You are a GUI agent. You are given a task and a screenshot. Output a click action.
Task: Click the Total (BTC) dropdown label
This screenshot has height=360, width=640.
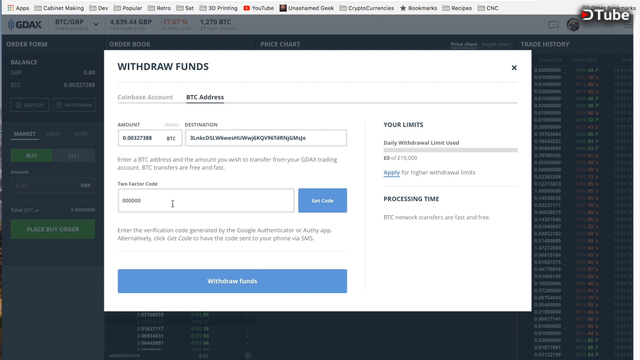(24, 210)
